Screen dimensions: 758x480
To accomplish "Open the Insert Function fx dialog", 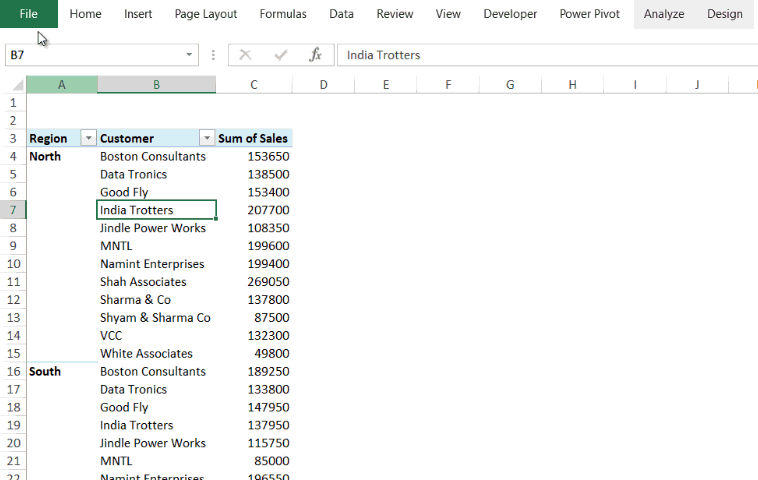I will point(315,55).
